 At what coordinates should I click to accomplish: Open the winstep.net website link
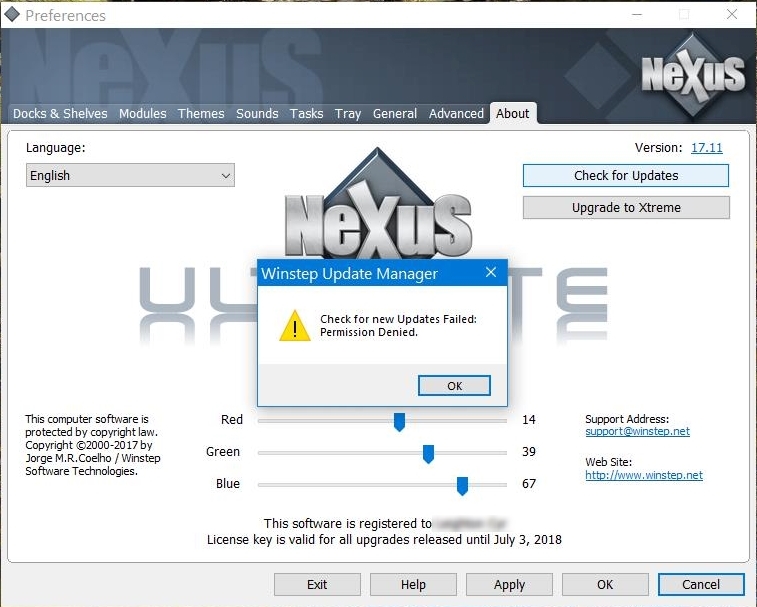click(644, 476)
